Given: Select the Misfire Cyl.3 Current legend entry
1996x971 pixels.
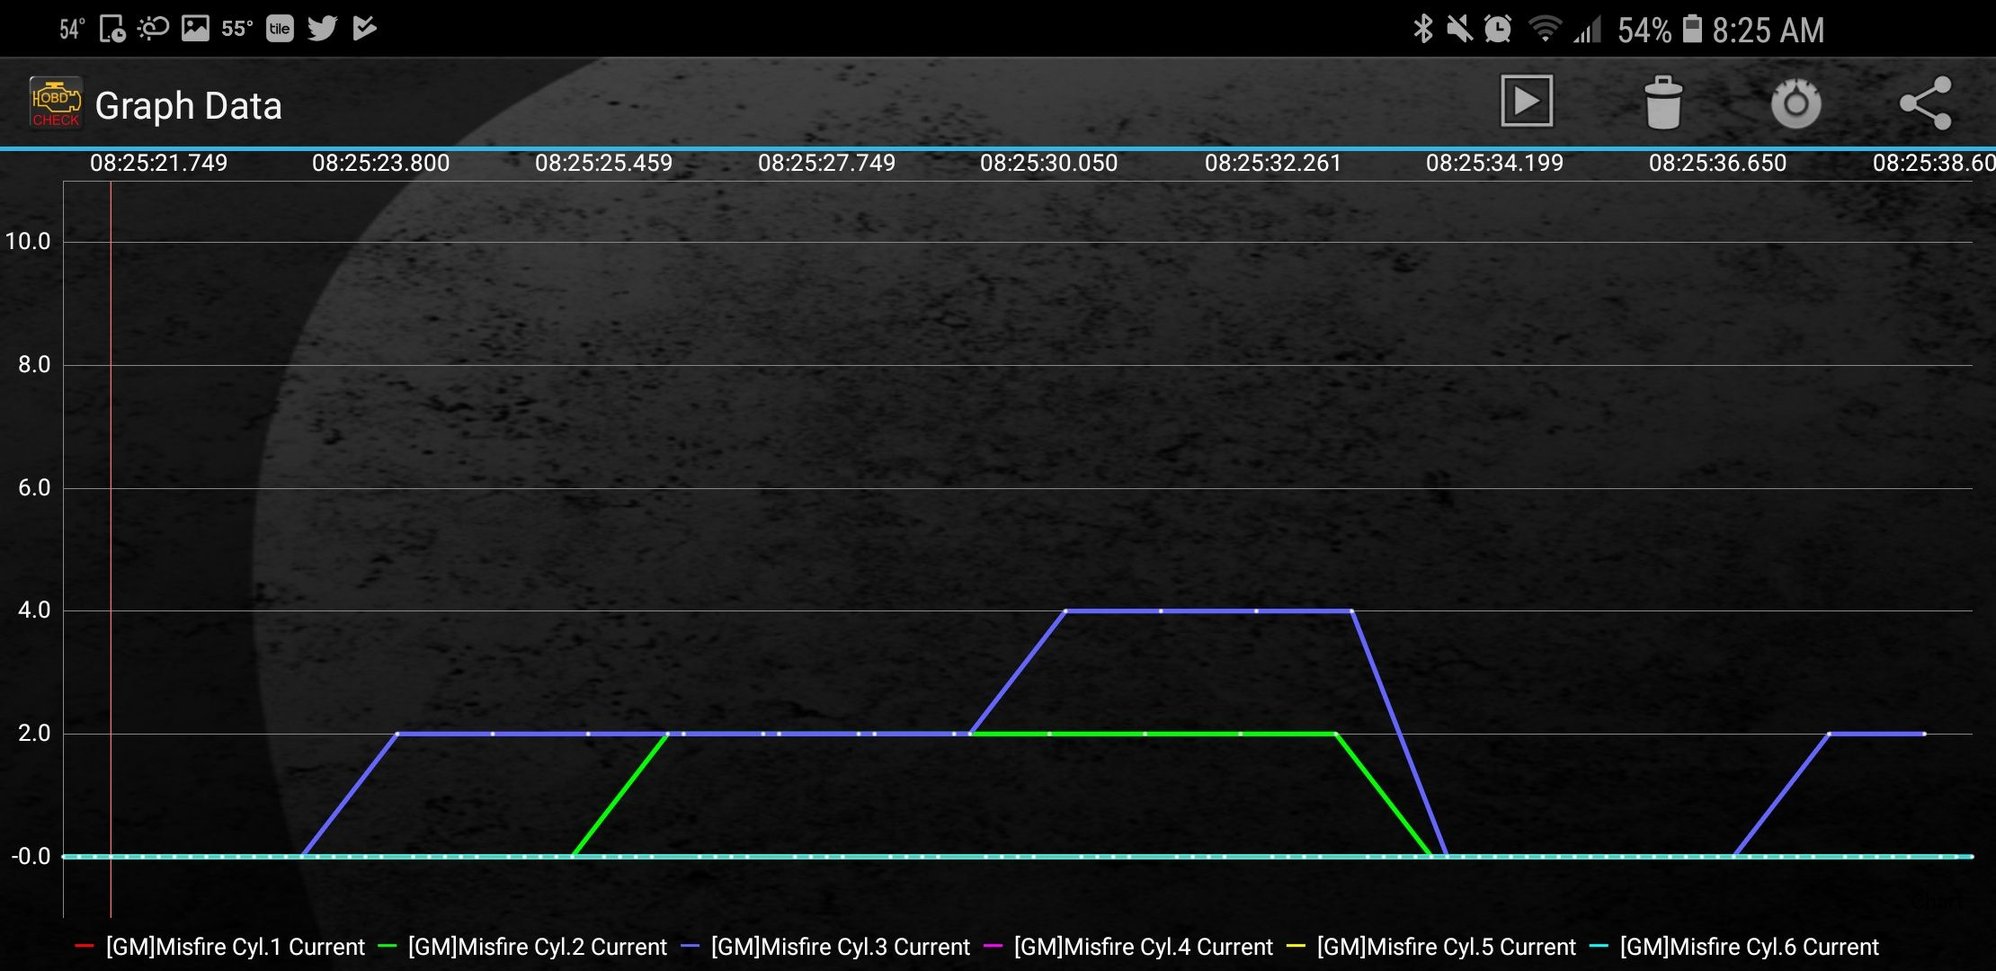Looking at the screenshot, I should (840, 946).
